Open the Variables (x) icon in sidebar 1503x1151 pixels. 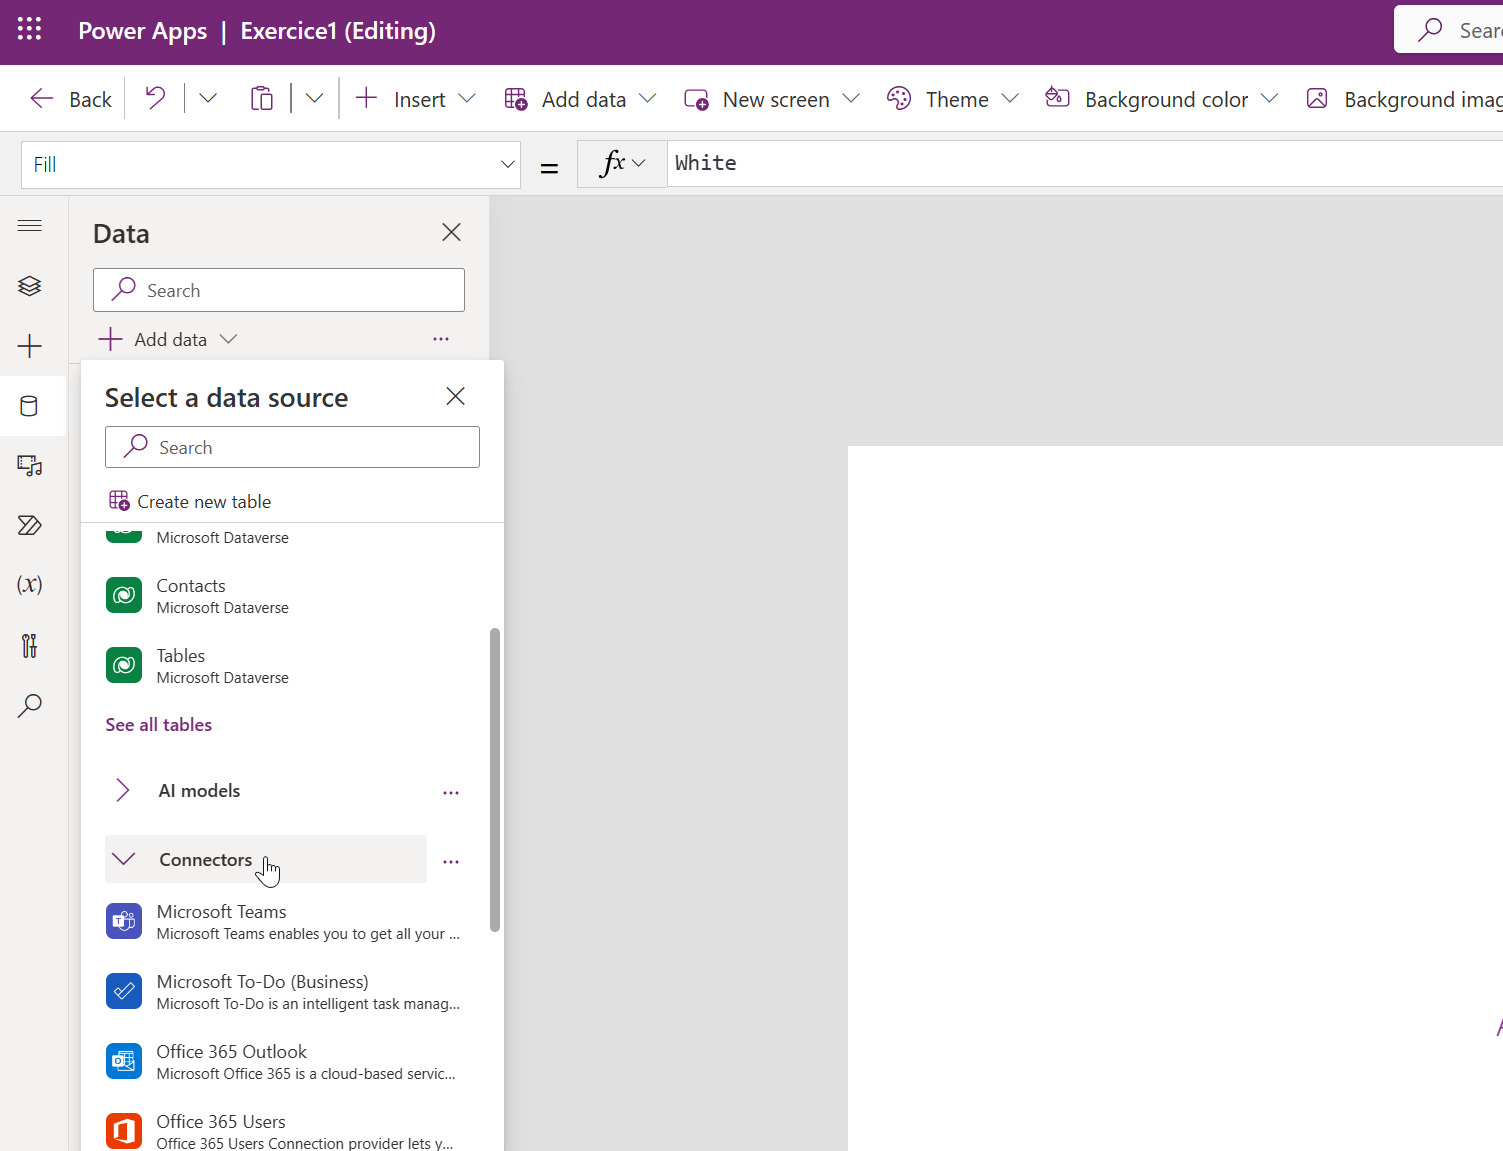click(30, 584)
